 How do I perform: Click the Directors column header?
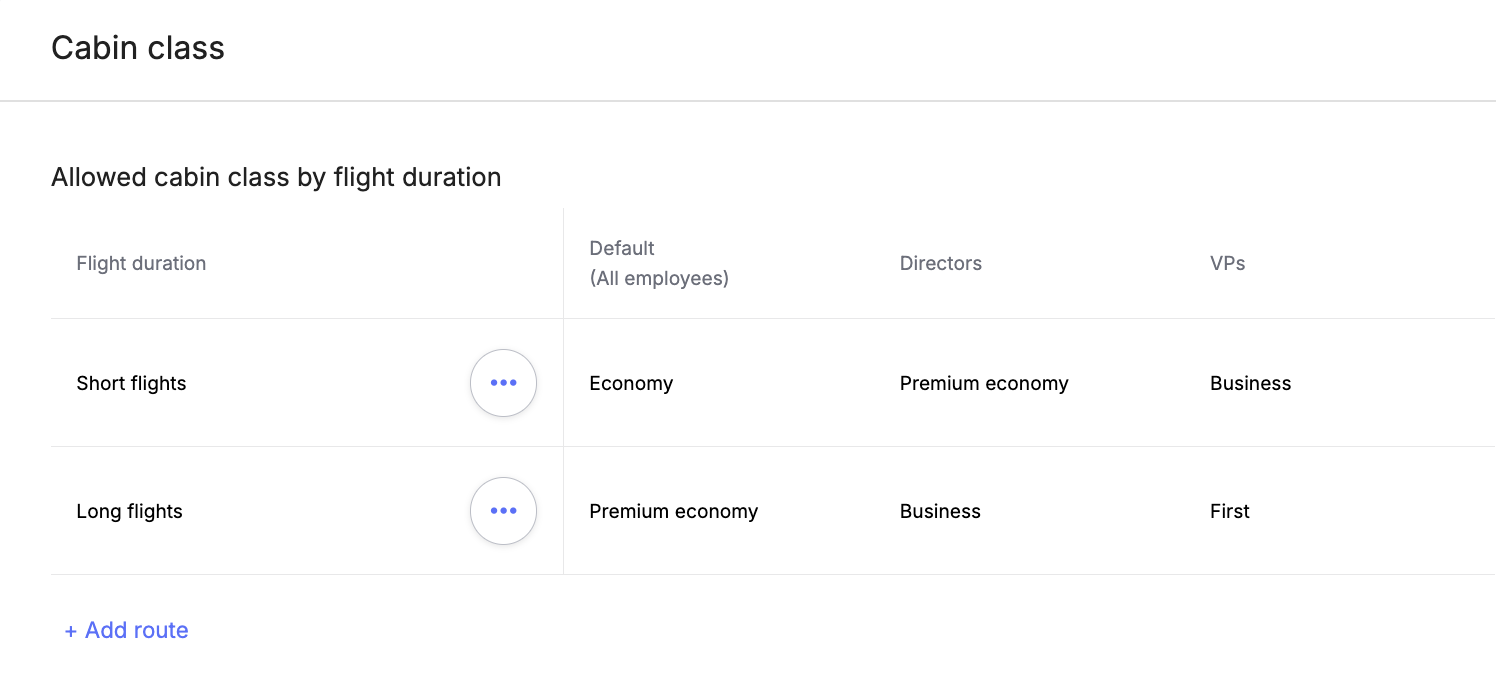tap(940, 263)
